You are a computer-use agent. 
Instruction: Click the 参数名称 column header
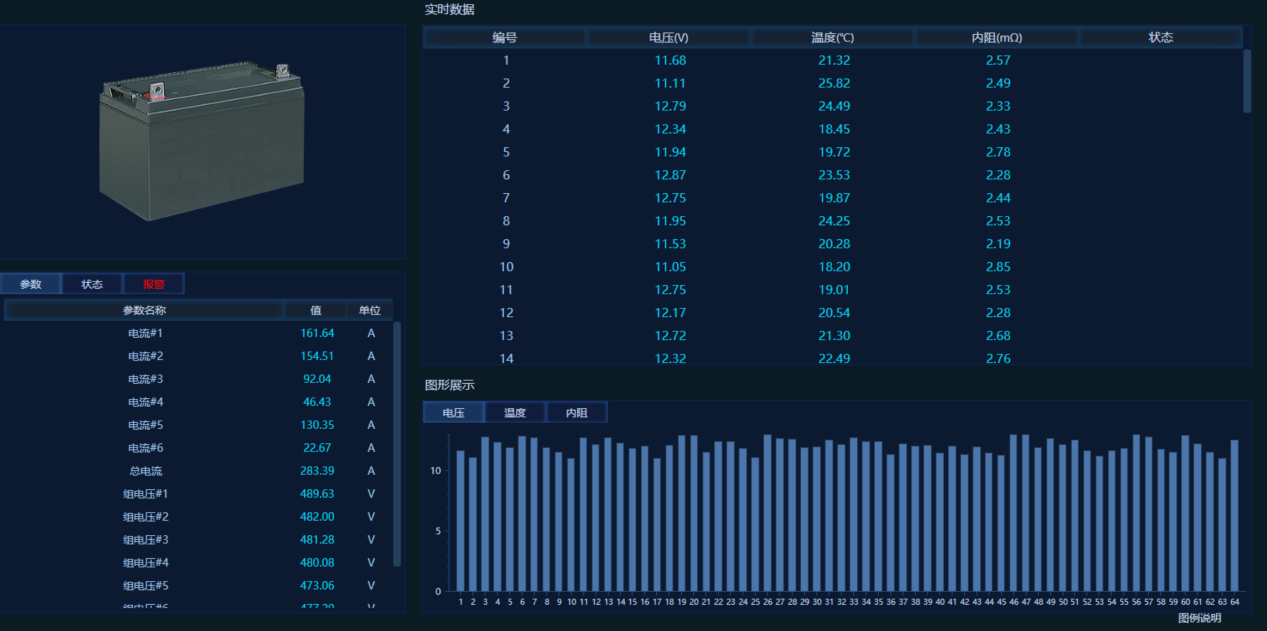(x=144, y=311)
